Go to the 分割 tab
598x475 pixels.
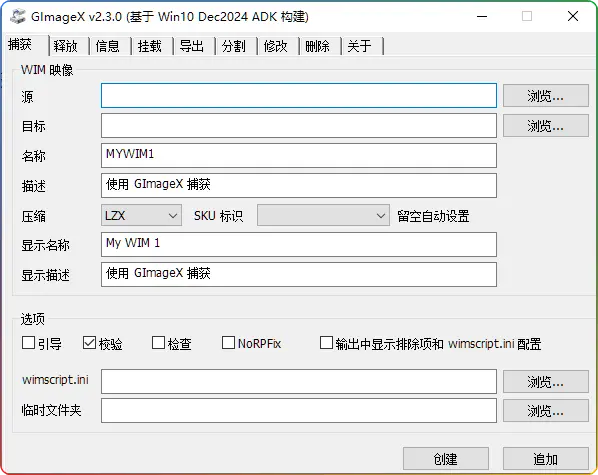236,47
